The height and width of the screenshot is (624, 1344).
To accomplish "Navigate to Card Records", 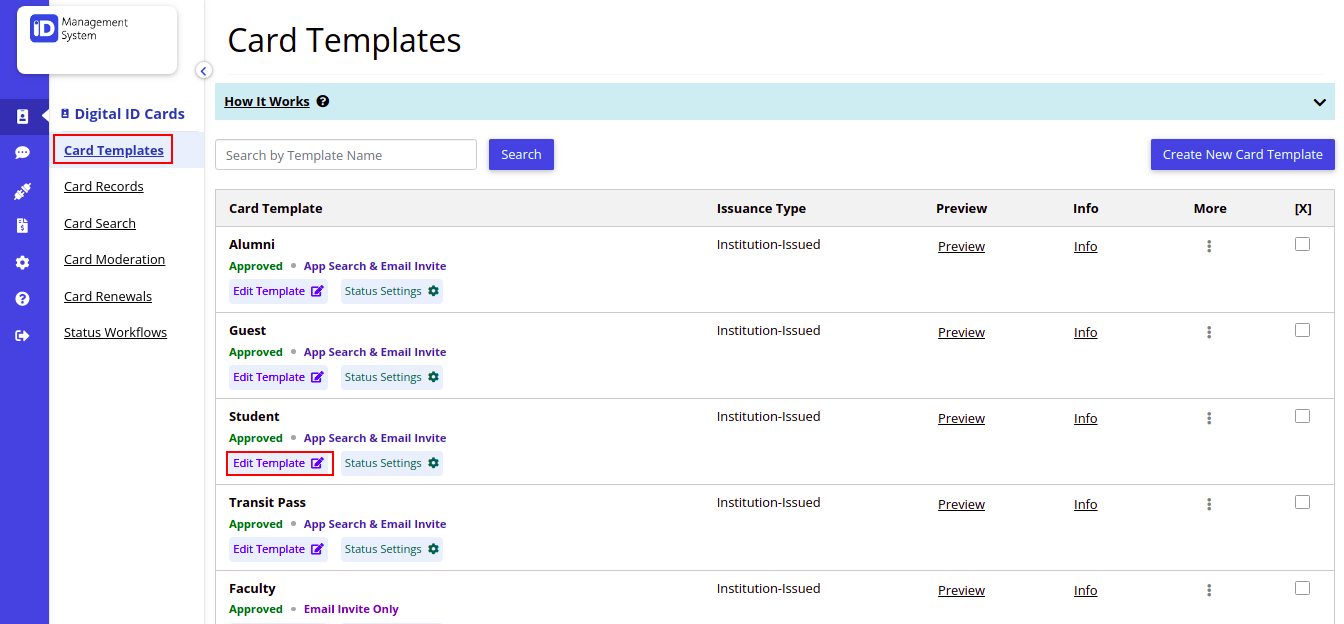I will coord(103,186).
